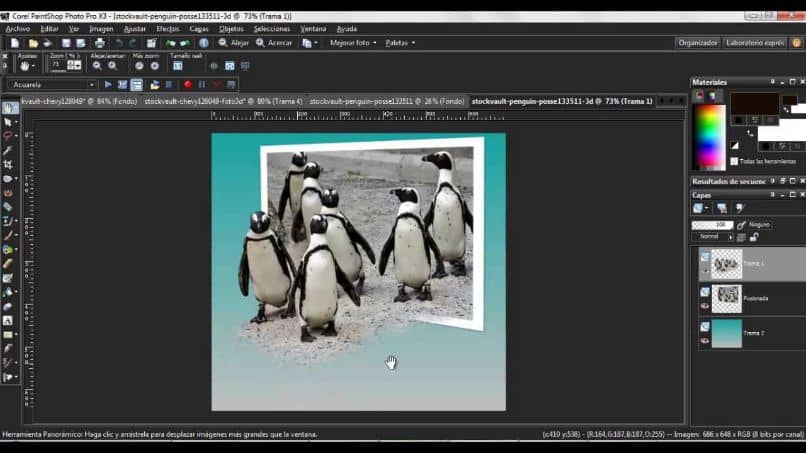Swap foreground and background materials arrow

(750, 133)
